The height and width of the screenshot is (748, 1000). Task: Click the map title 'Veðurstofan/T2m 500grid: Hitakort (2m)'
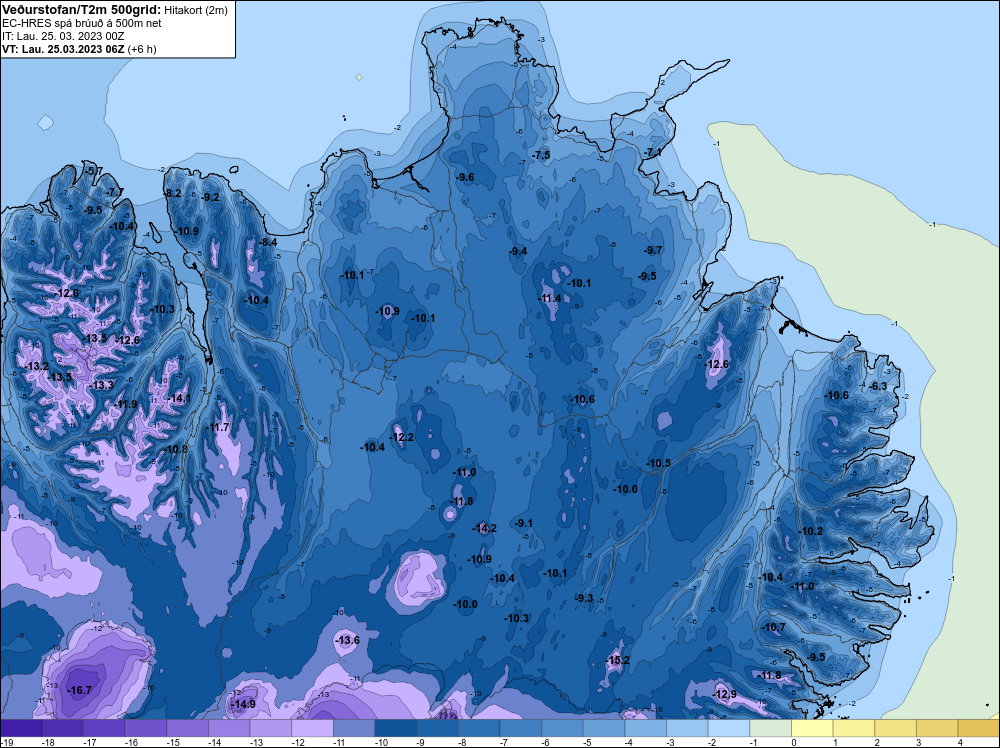coord(115,9)
